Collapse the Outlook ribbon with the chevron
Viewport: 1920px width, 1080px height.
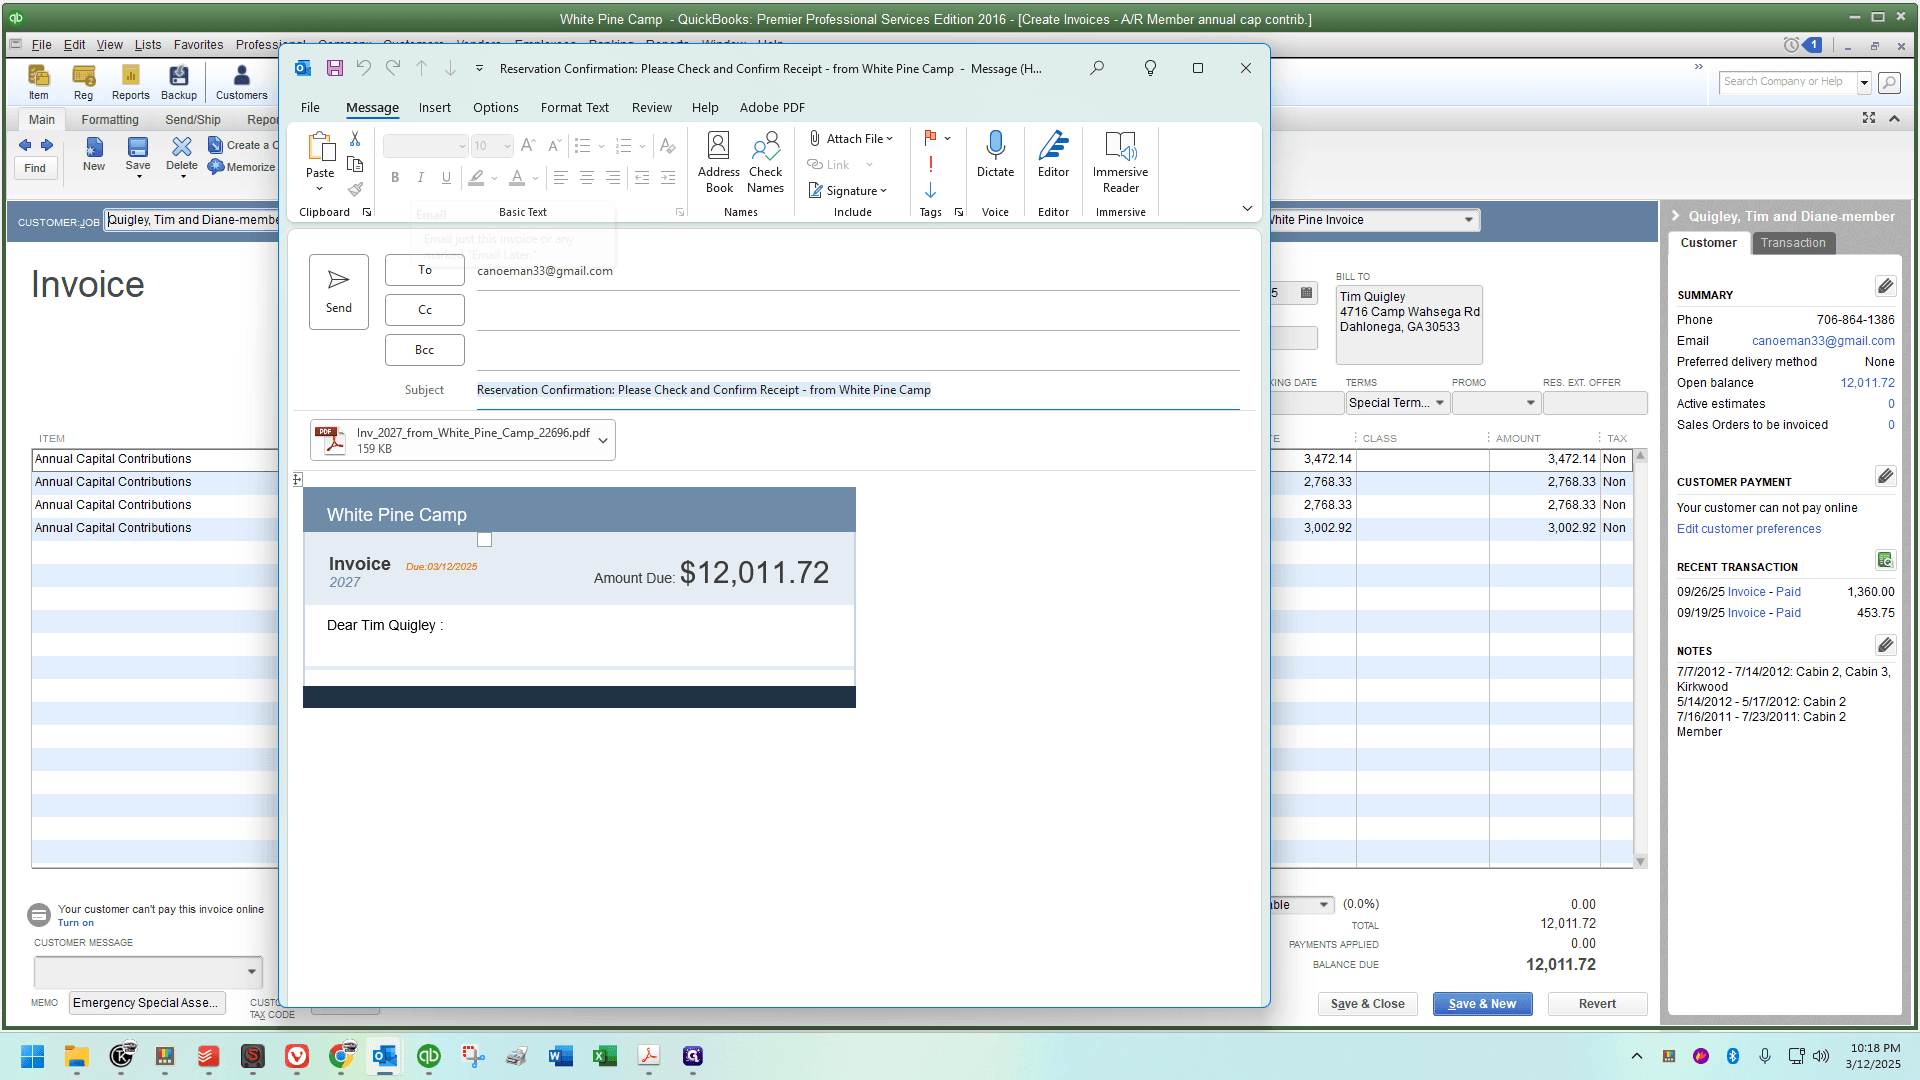(x=1247, y=208)
